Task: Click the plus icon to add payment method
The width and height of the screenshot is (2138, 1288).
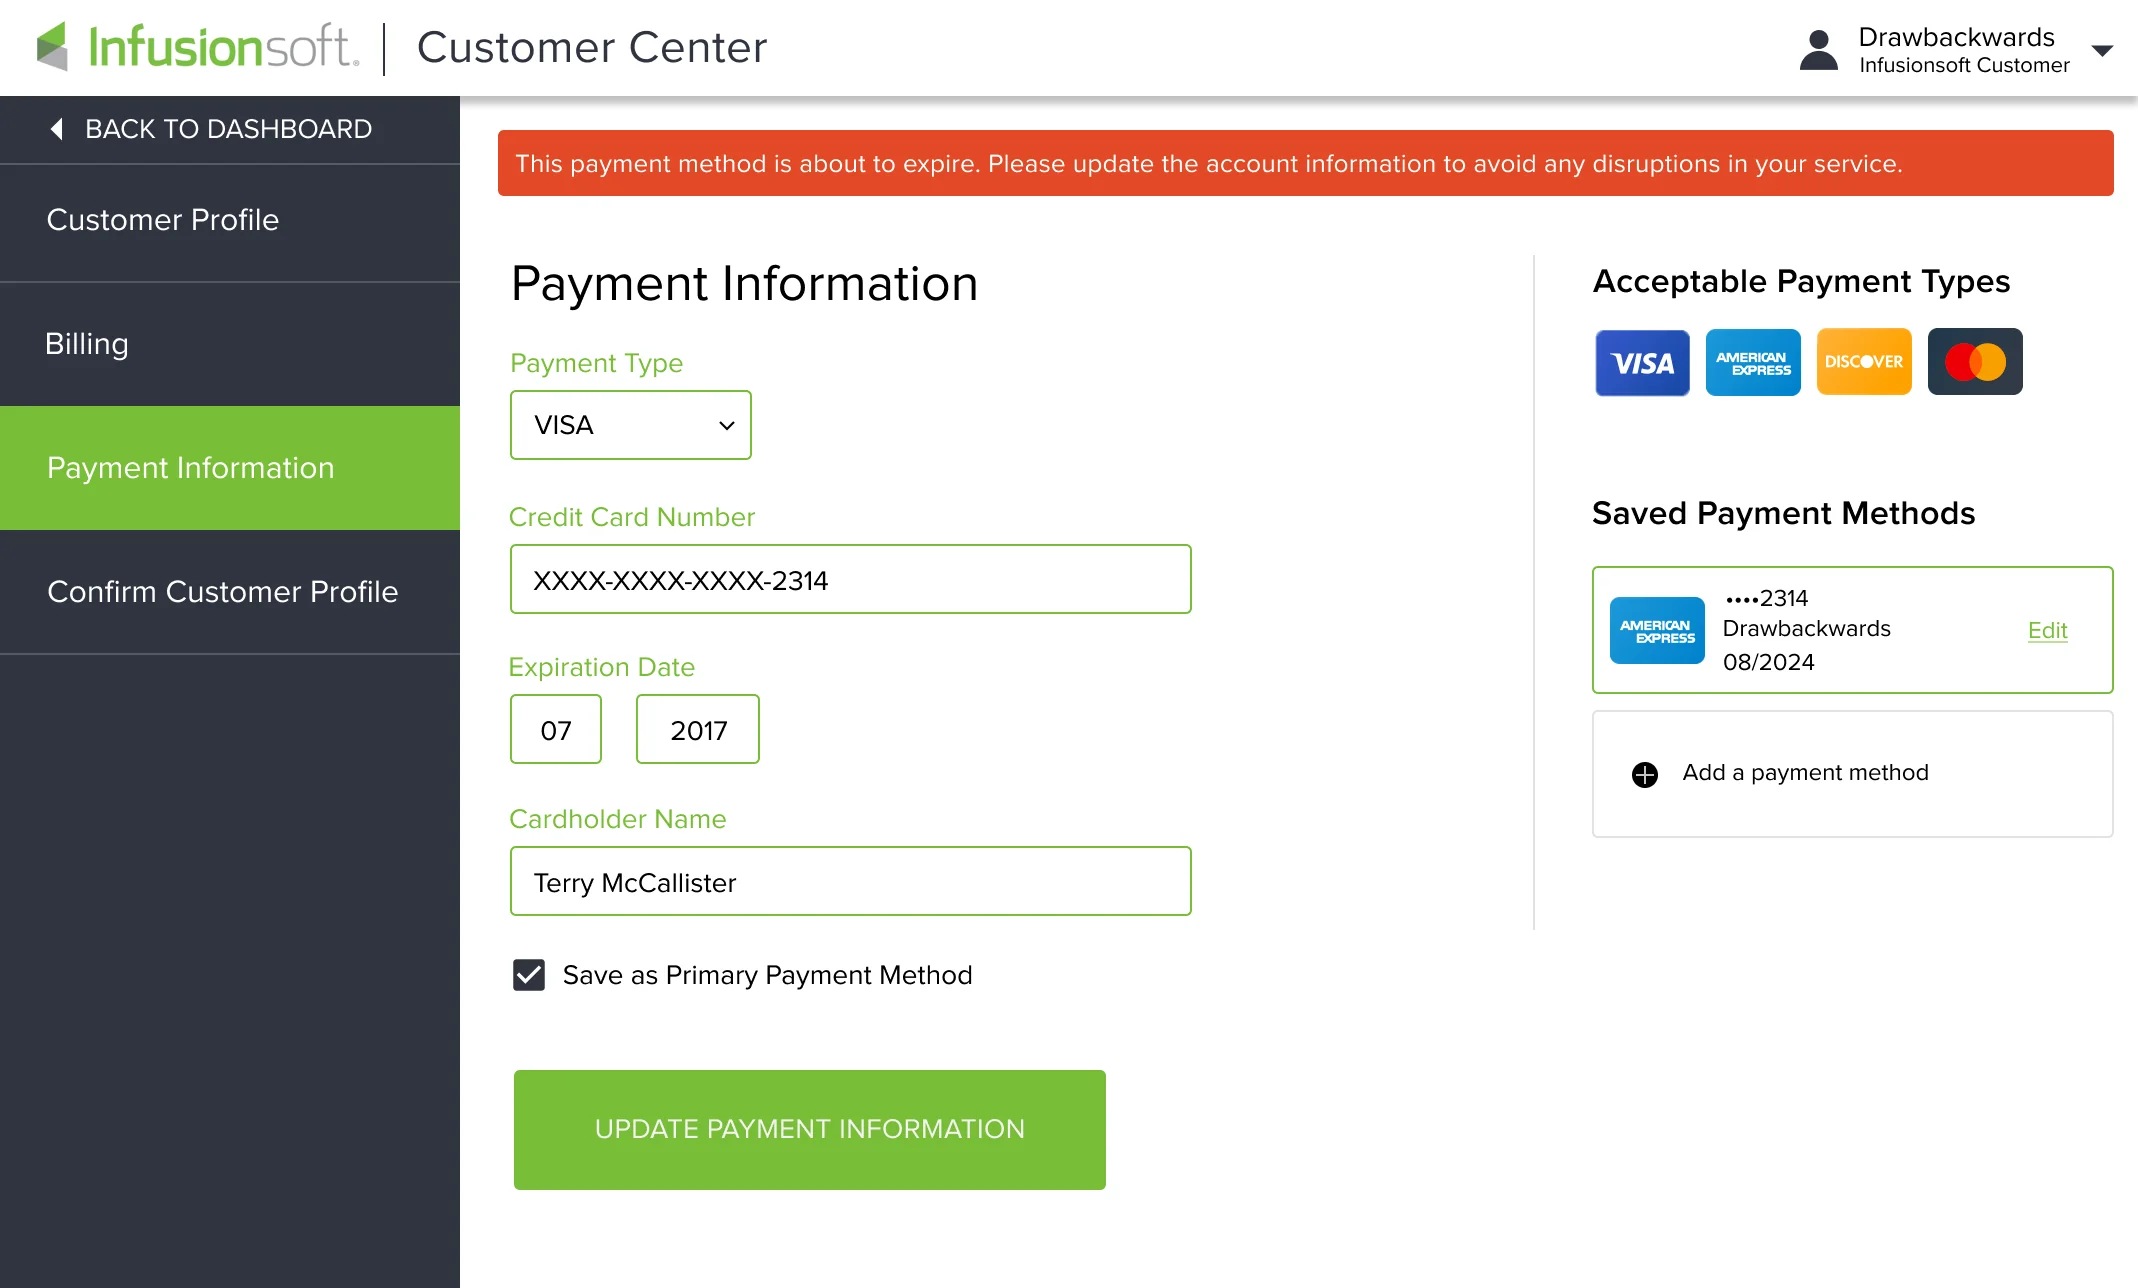Action: pyautogui.click(x=1644, y=773)
